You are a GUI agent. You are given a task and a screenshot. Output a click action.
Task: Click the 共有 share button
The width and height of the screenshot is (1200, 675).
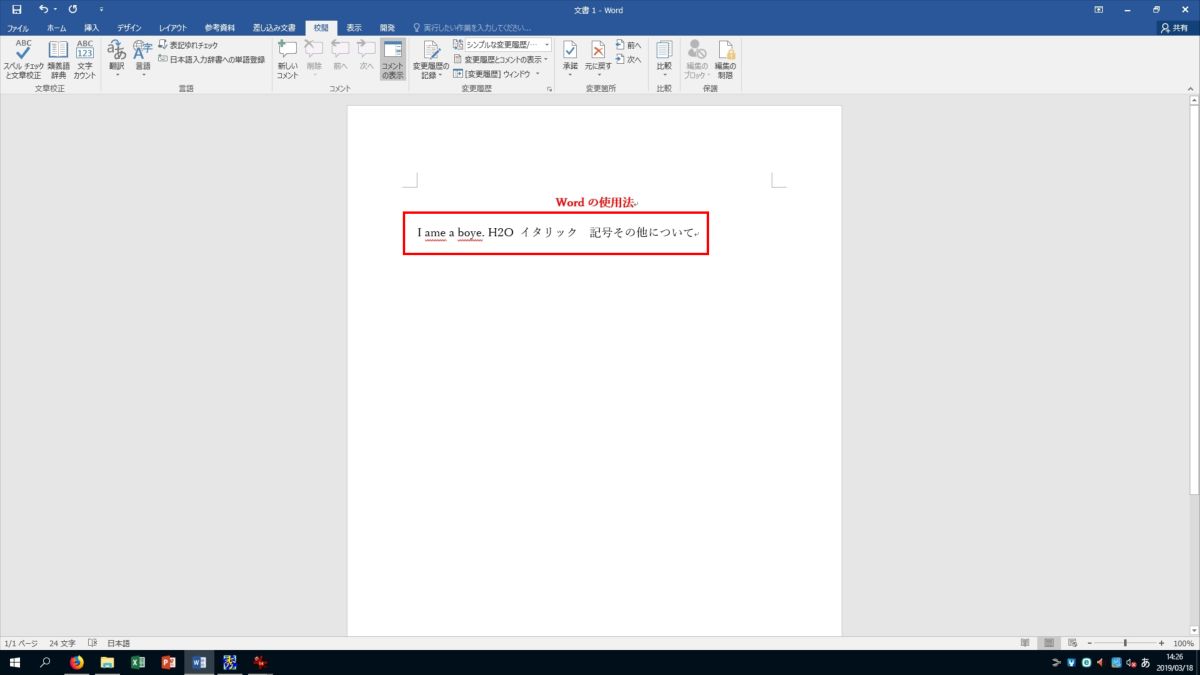1176,28
